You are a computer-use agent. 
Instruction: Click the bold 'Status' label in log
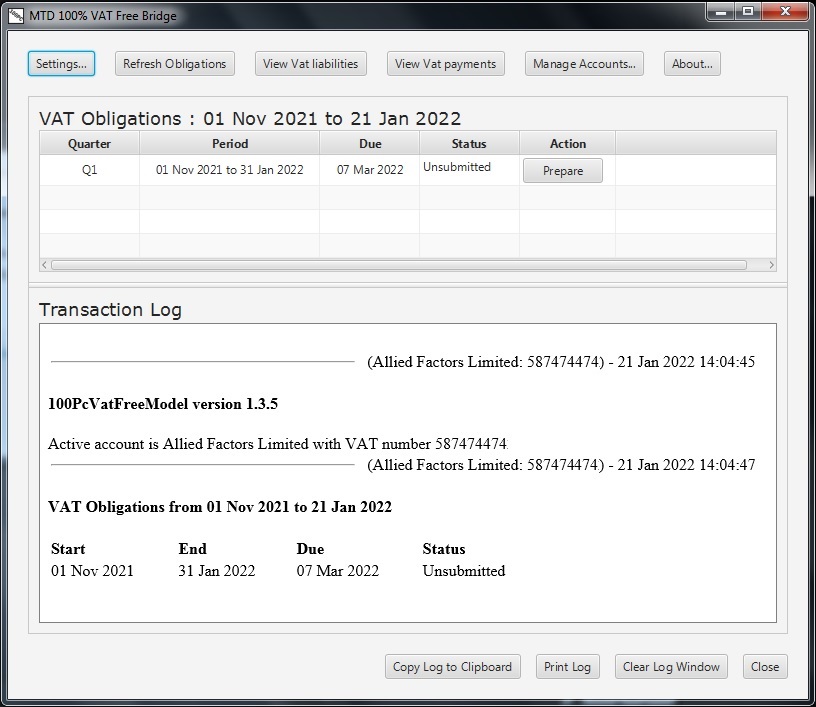[444, 549]
